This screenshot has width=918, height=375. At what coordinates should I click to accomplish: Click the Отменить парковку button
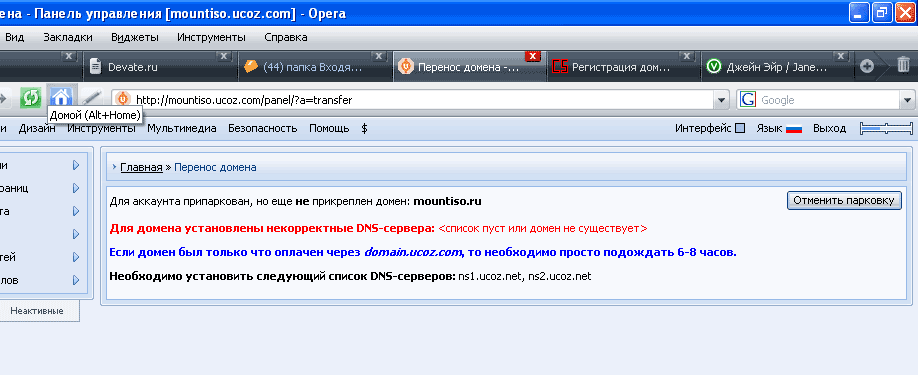[x=844, y=200]
